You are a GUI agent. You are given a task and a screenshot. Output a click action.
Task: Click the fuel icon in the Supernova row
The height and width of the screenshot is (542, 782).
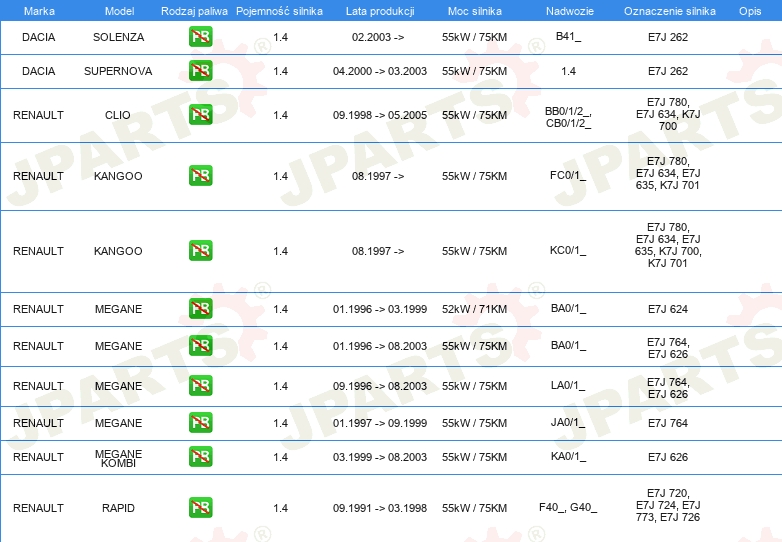click(x=200, y=71)
